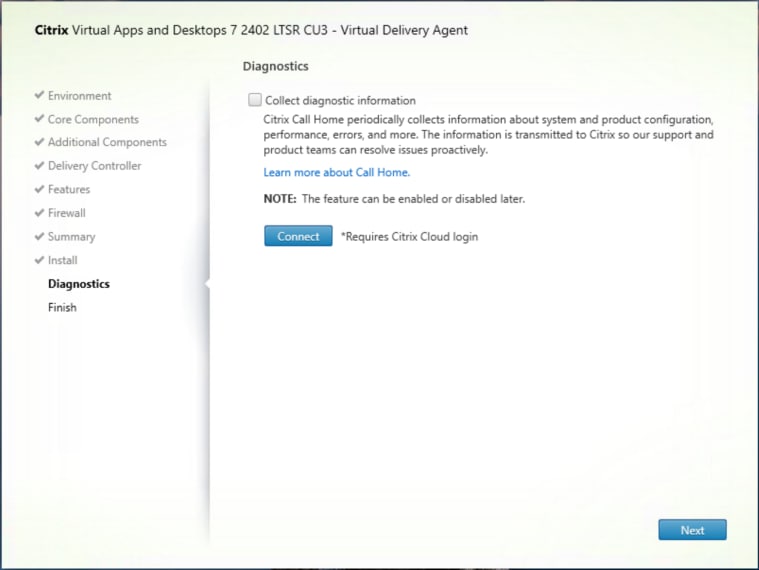Select the Additional Components step
Screen dimensions: 759x570
(x=107, y=142)
